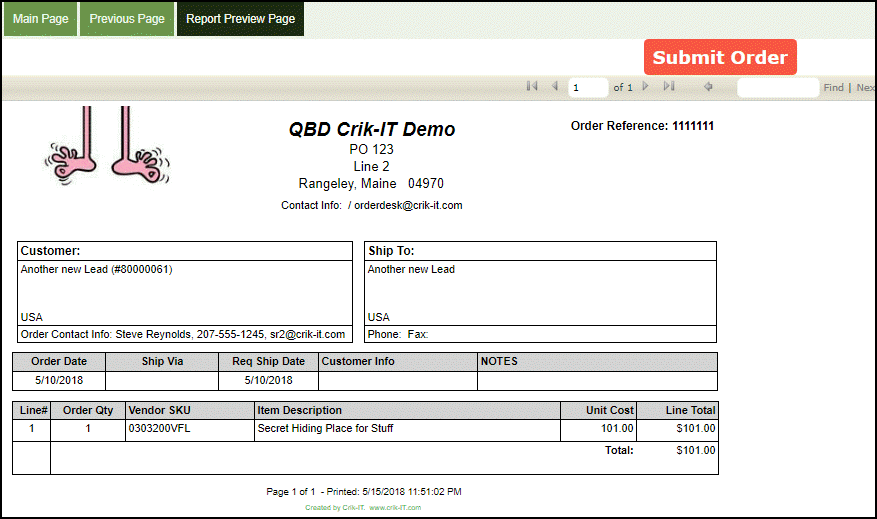Image resolution: width=877 pixels, height=519 pixels.
Task: Click the pink feet company logo
Action: coord(107,146)
